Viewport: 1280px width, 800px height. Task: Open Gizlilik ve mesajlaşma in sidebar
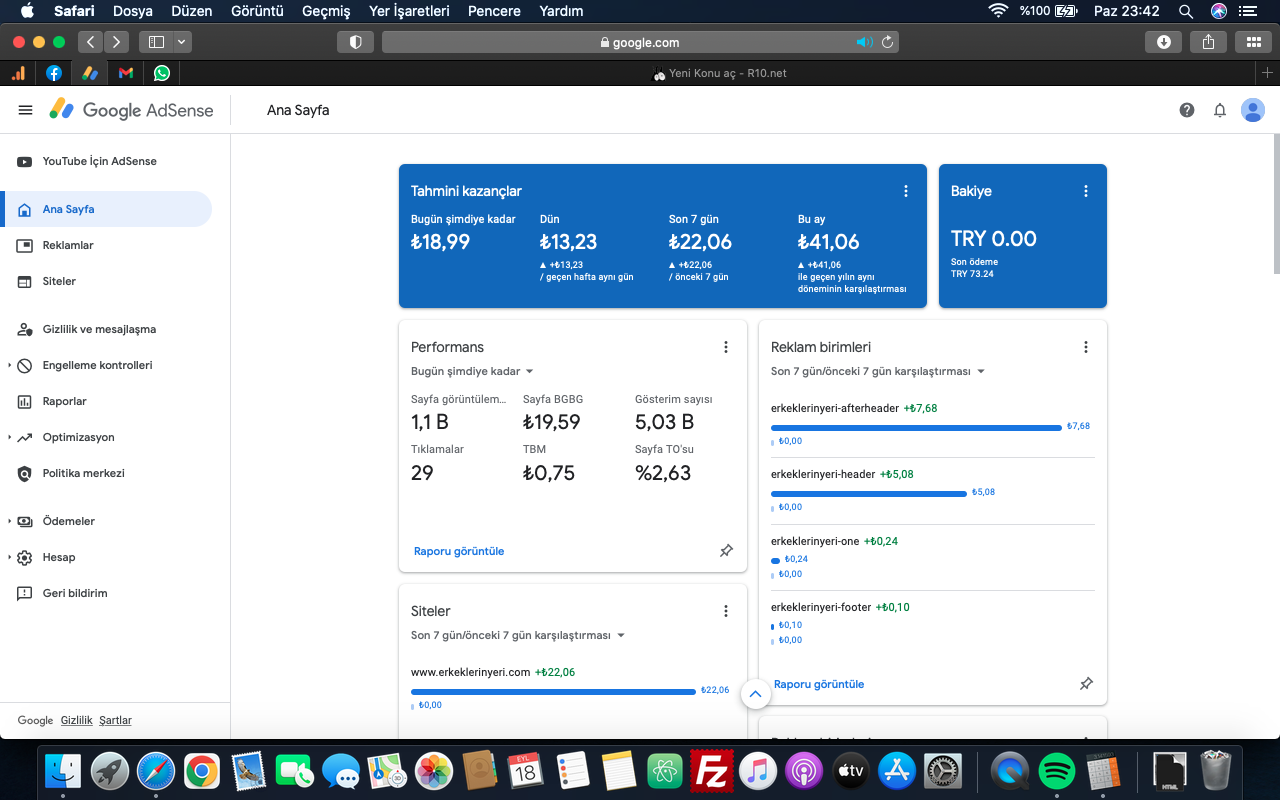click(x=106, y=329)
